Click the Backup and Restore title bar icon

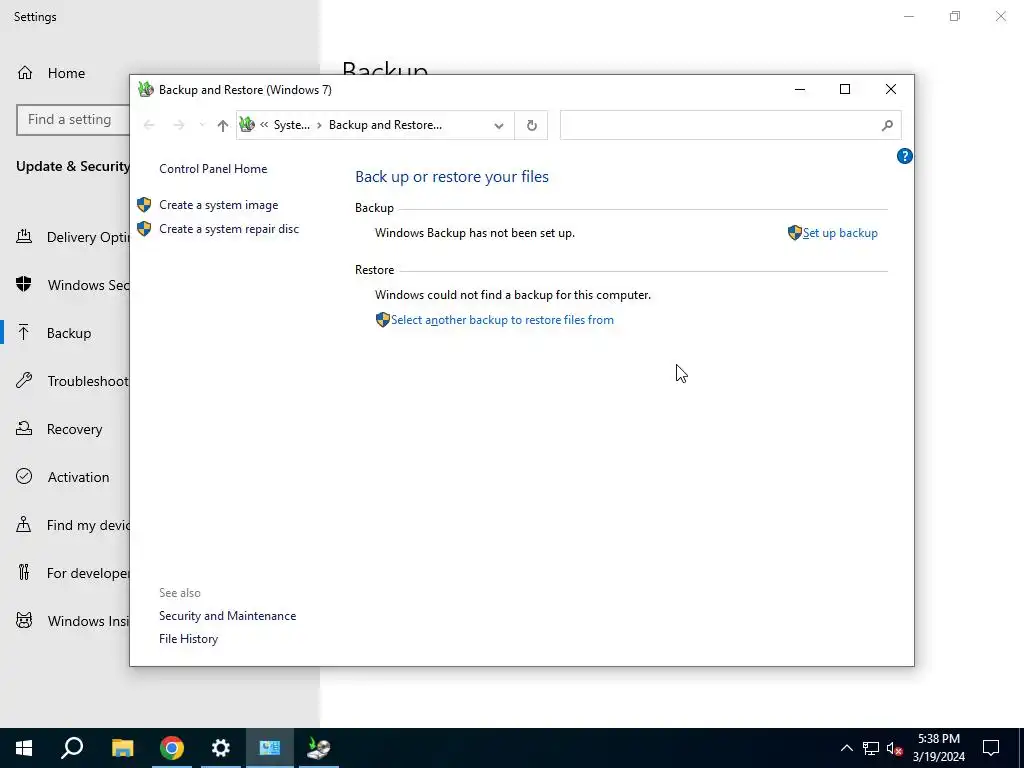click(x=146, y=89)
